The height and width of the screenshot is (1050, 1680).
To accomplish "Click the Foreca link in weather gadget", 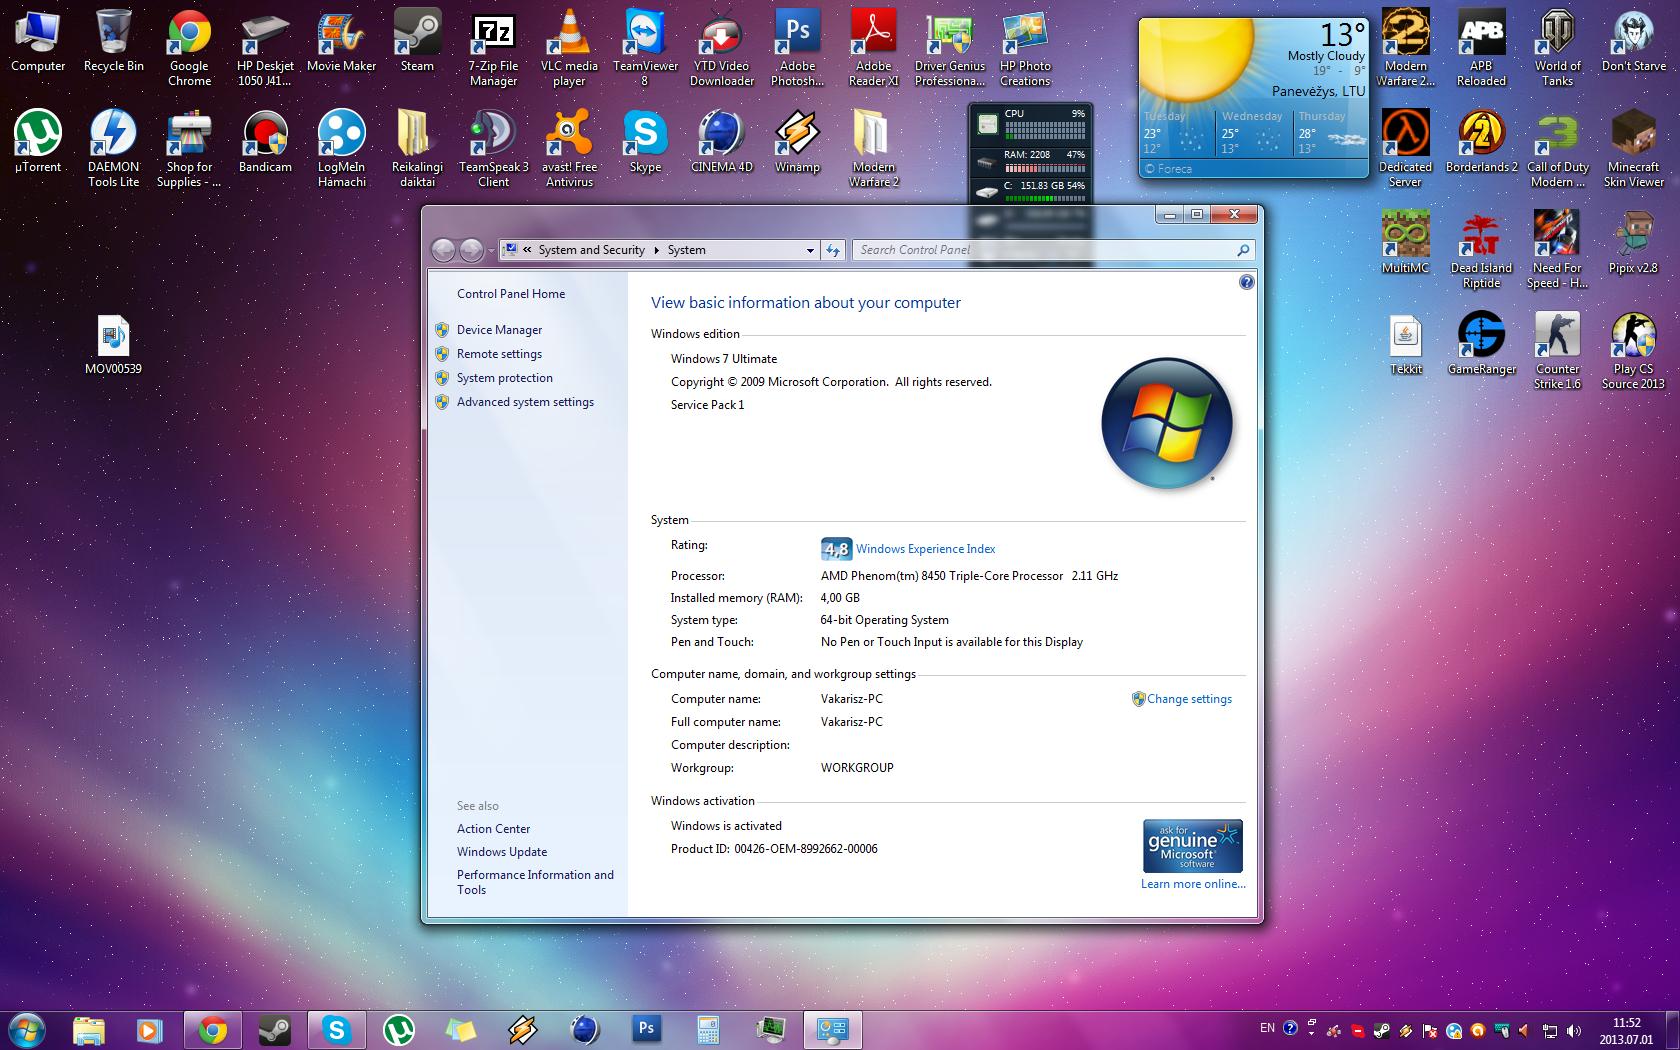I will click(1168, 169).
